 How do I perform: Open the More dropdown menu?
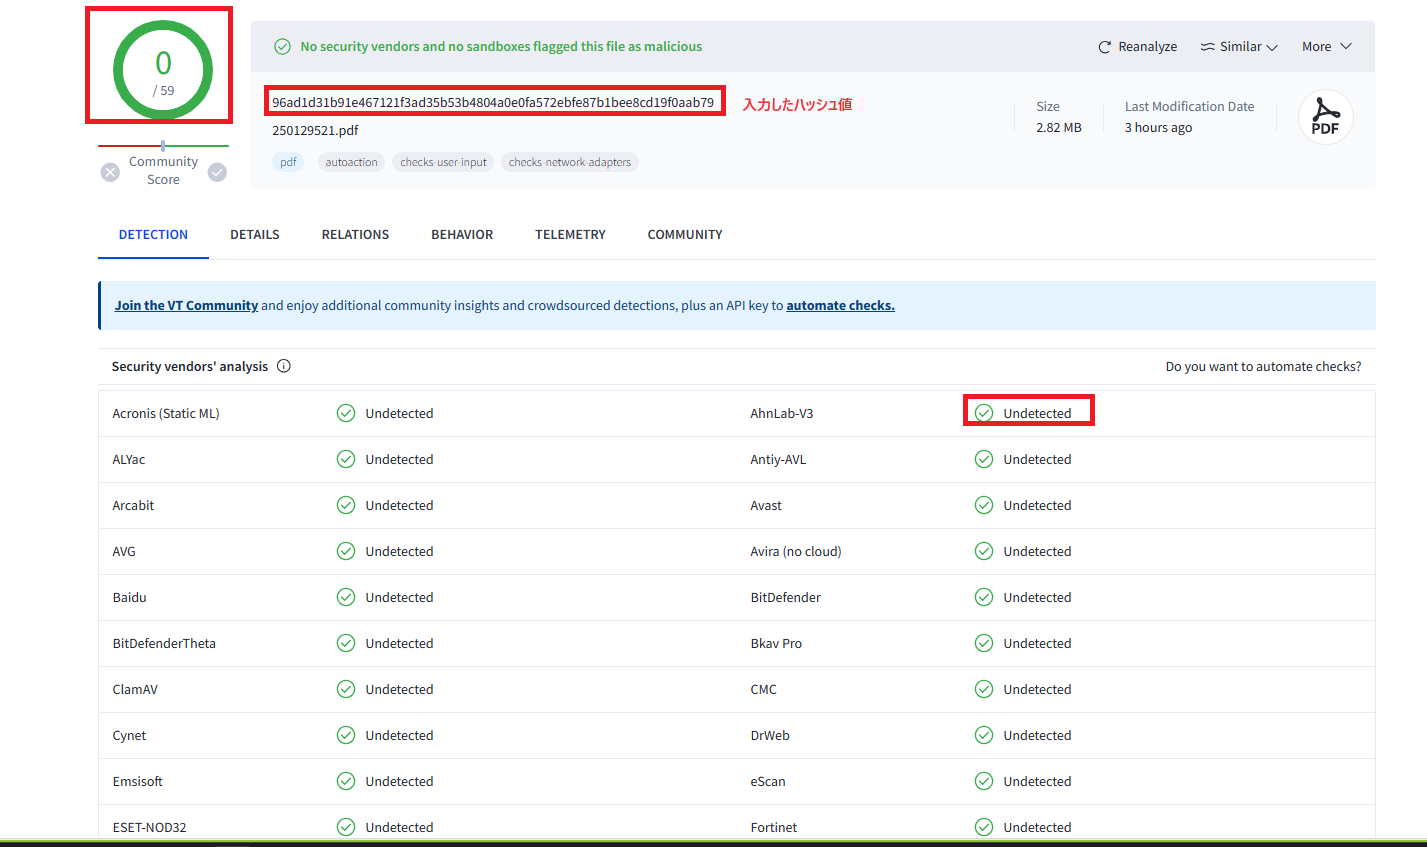click(1325, 46)
